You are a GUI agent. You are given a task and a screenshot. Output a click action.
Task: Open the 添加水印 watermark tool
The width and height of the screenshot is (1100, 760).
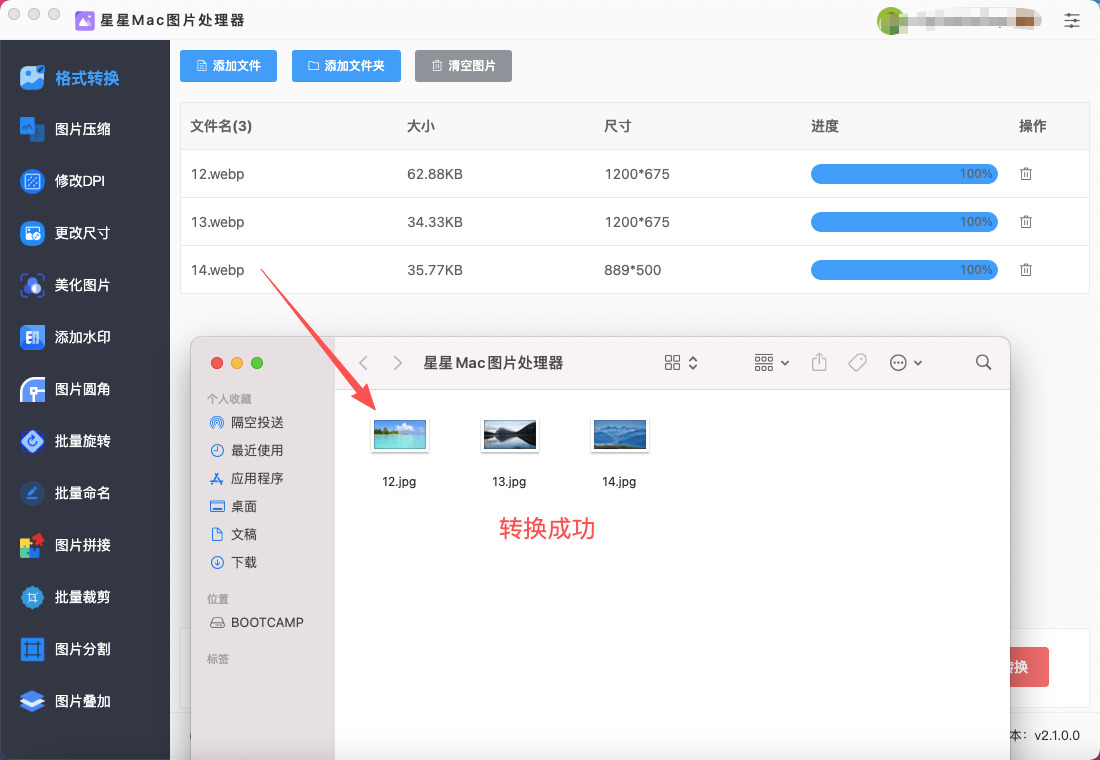tap(82, 337)
